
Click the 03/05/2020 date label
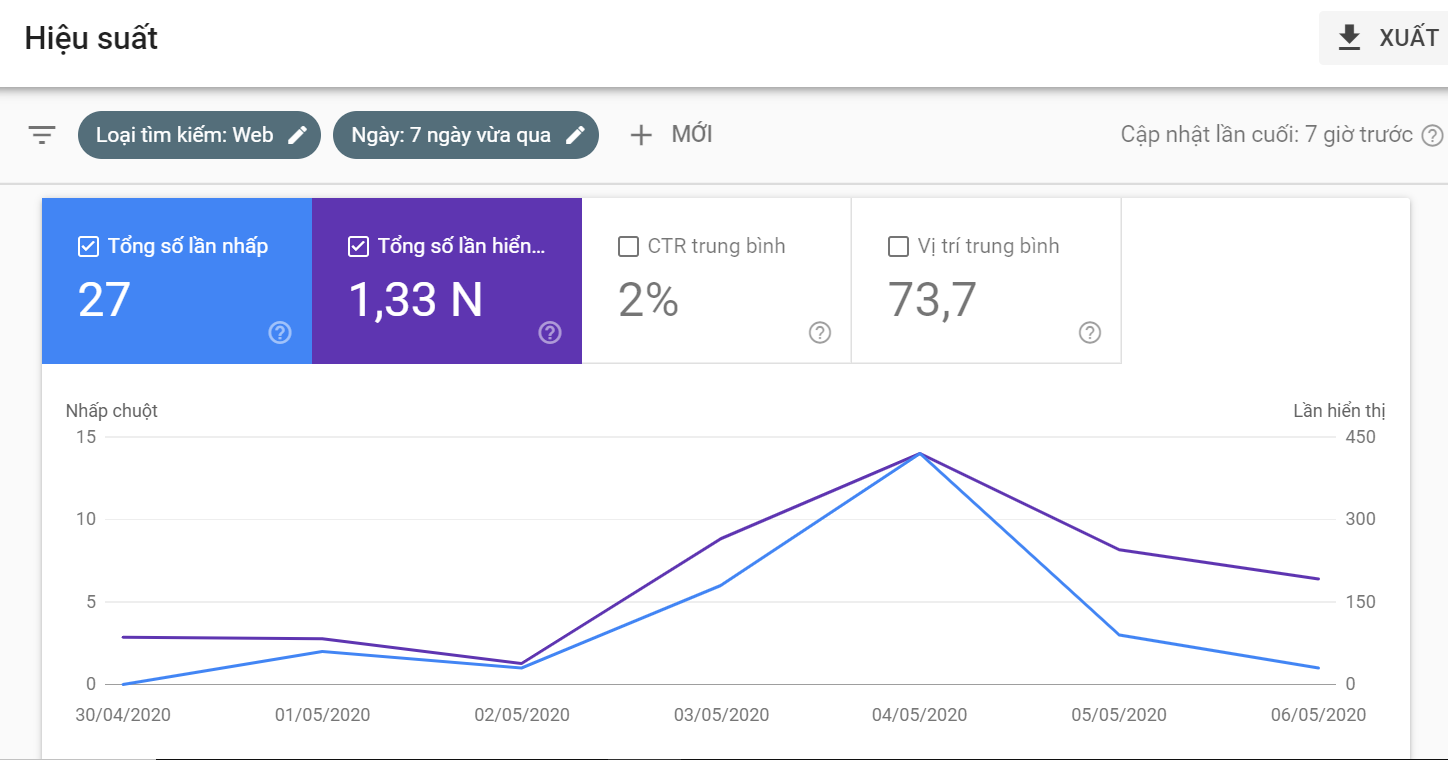click(x=721, y=715)
